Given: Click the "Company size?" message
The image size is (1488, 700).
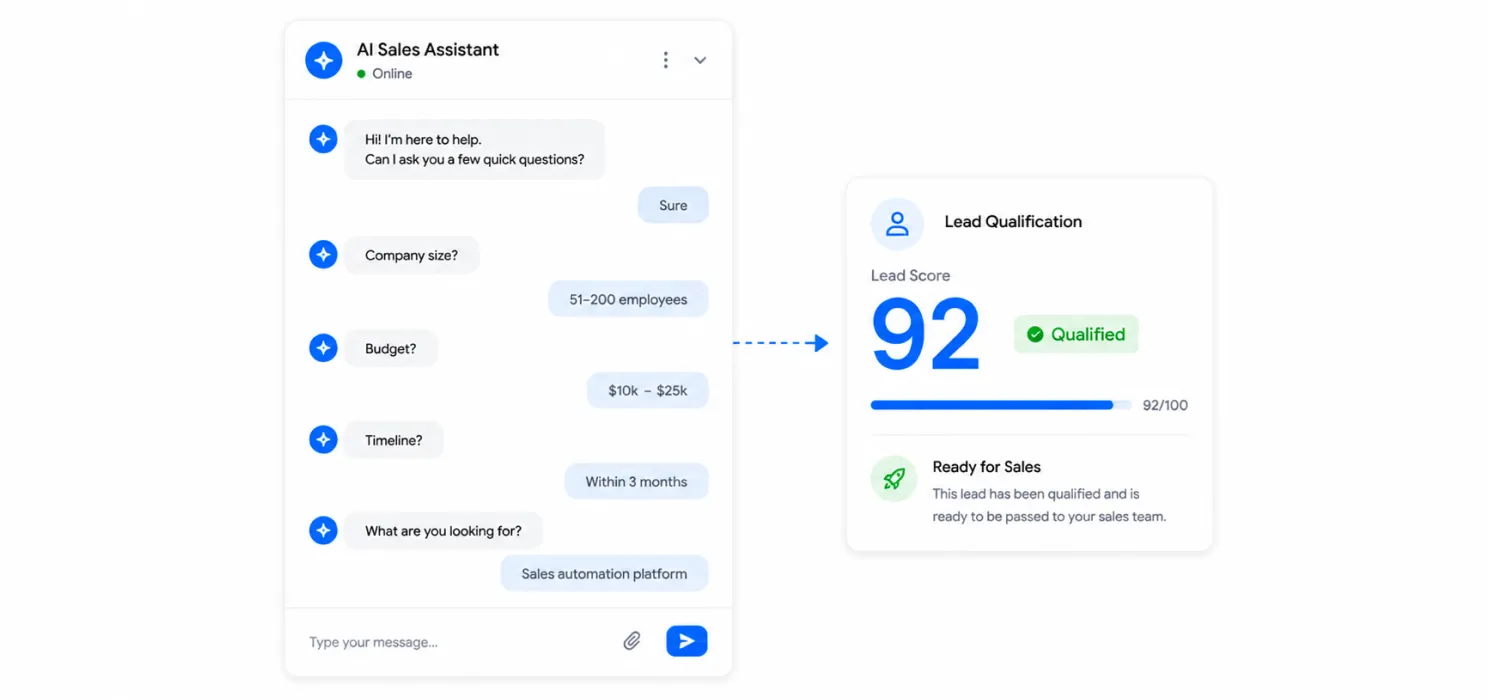Looking at the screenshot, I should [x=412, y=255].
